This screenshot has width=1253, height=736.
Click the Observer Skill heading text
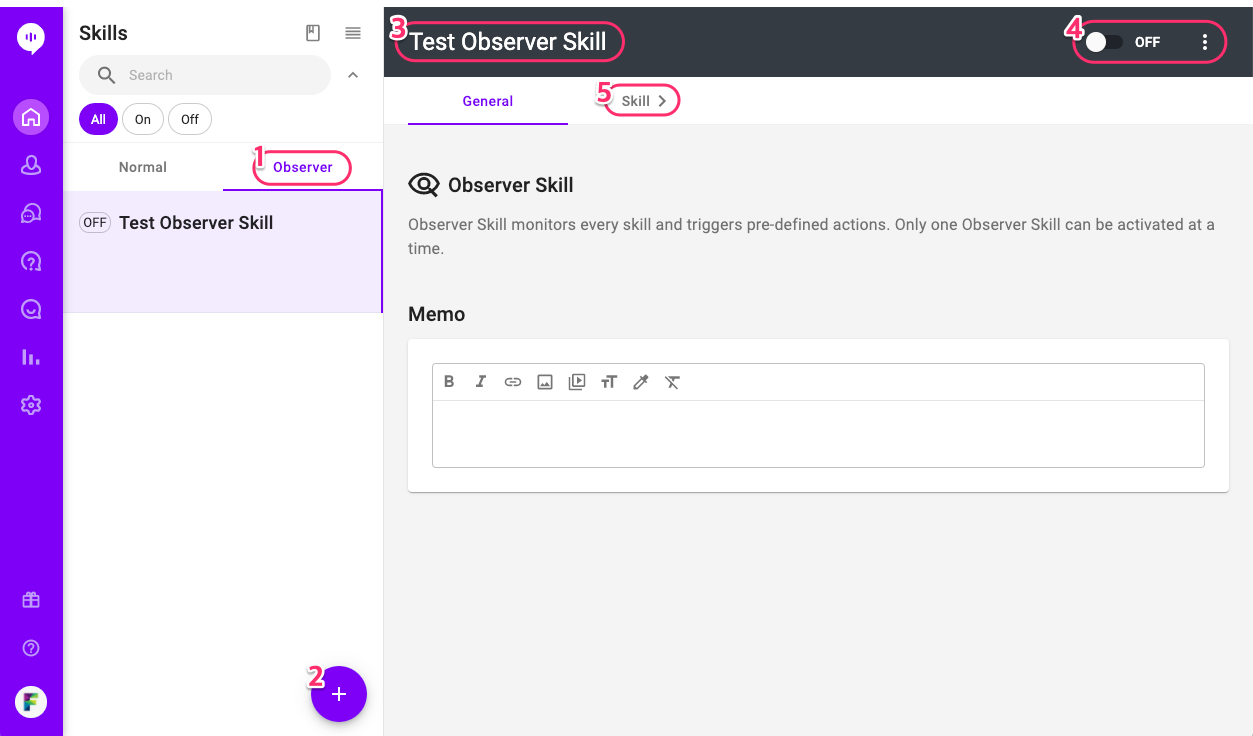pos(511,185)
